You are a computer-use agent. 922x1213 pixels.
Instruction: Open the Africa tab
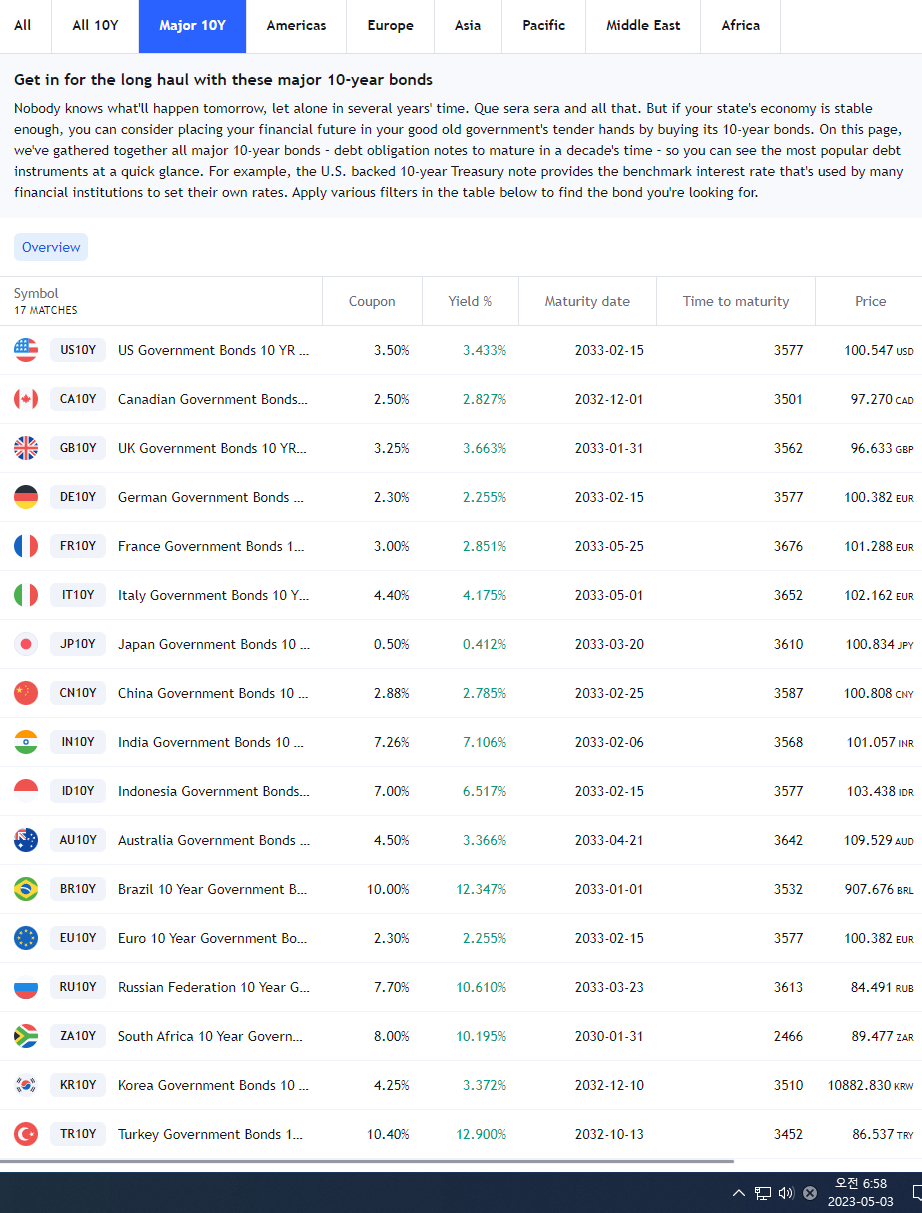coord(741,26)
